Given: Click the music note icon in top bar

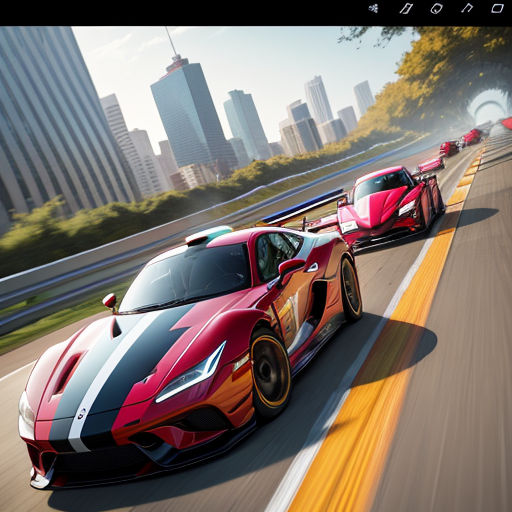Looking at the screenshot, I should (467, 8).
